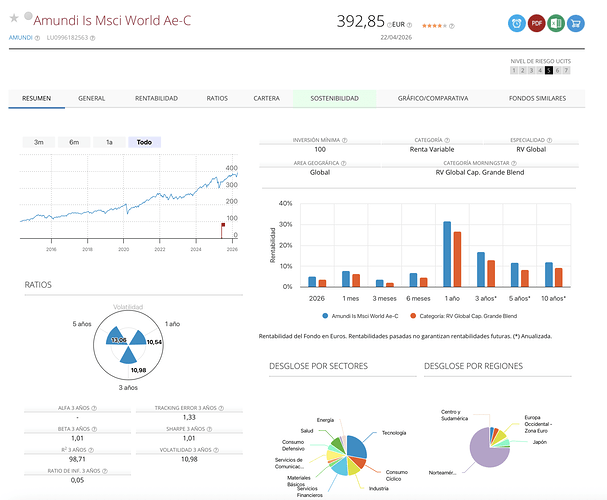Toggle Amundi Is Msci World Ae-C legend series

point(360,316)
